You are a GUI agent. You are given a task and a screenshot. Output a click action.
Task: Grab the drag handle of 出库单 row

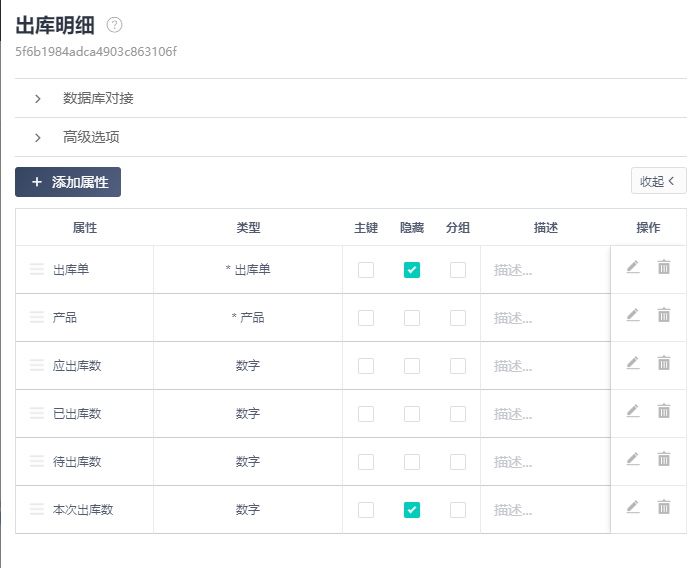point(37,269)
